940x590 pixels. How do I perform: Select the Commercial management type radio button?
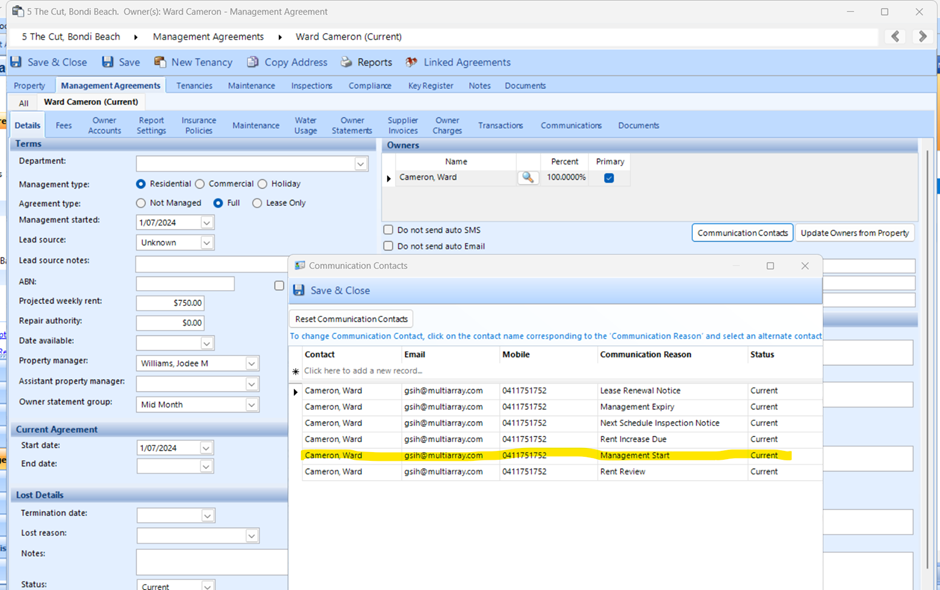click(200, 184)
